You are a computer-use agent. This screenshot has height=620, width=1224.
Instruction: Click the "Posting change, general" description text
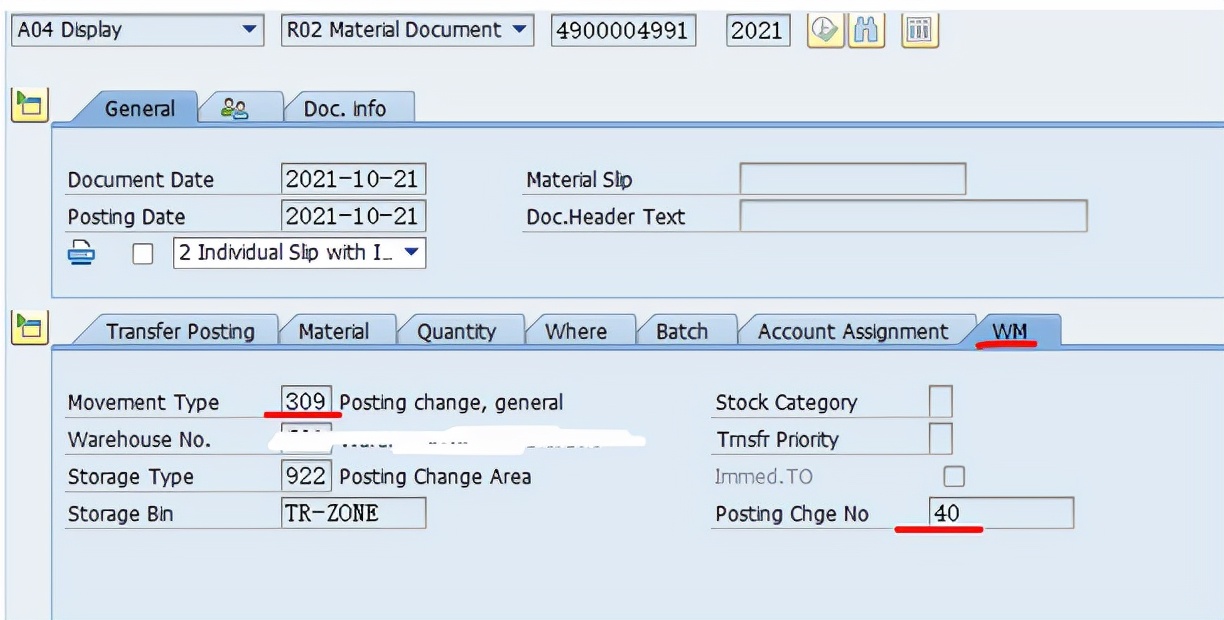pyautogui.click(x=451, y=403)
